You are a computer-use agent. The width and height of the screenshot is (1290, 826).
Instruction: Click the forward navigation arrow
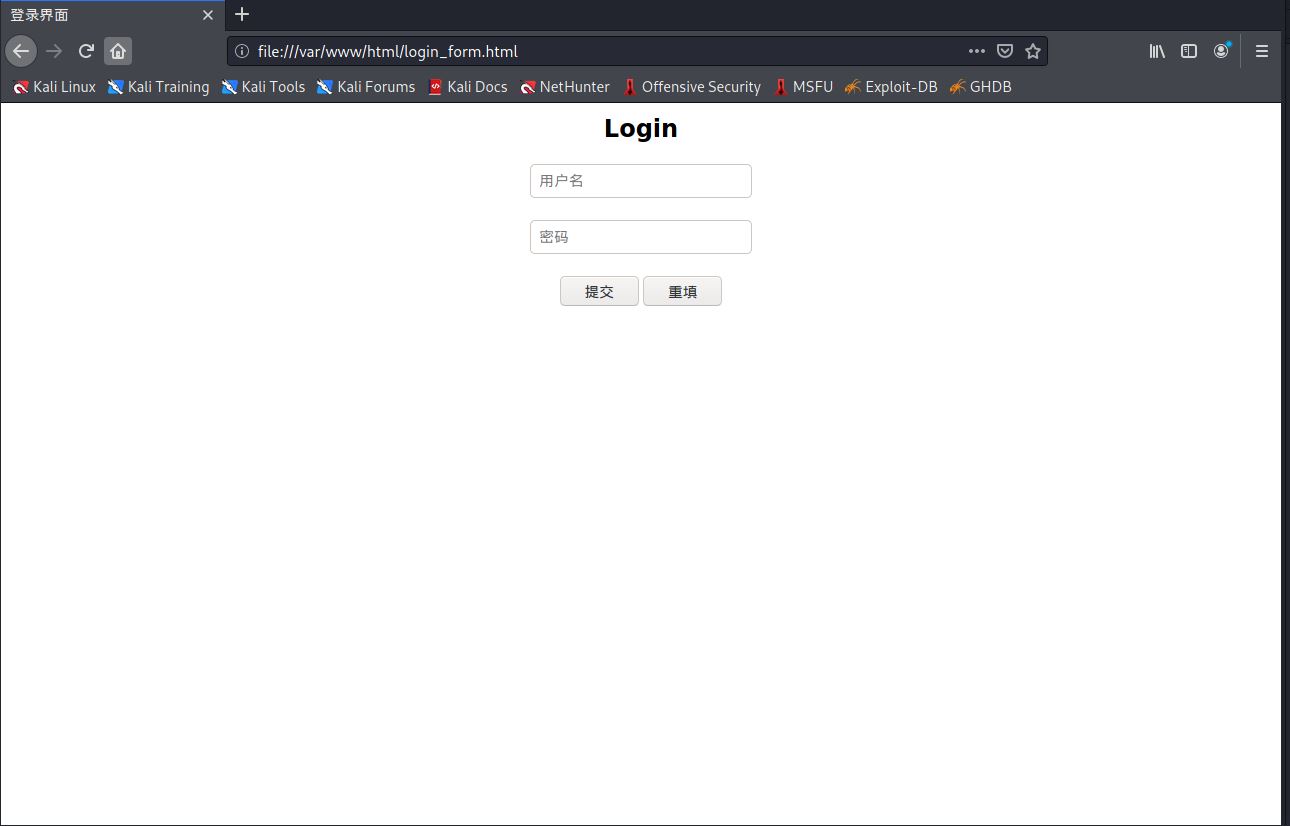pos(54,51)
